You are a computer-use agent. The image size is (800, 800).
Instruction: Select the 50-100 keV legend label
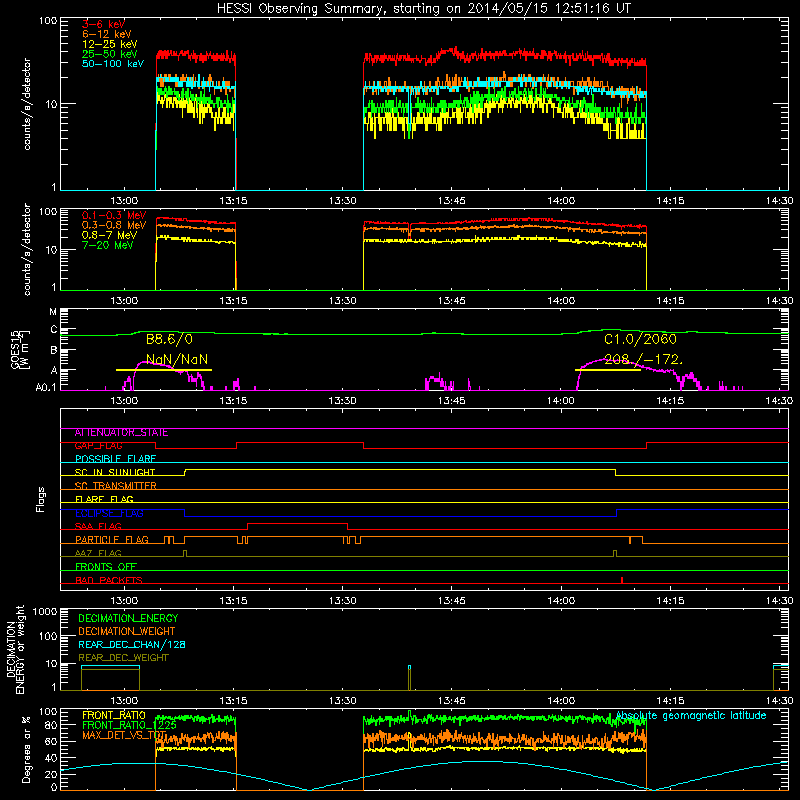113,64
